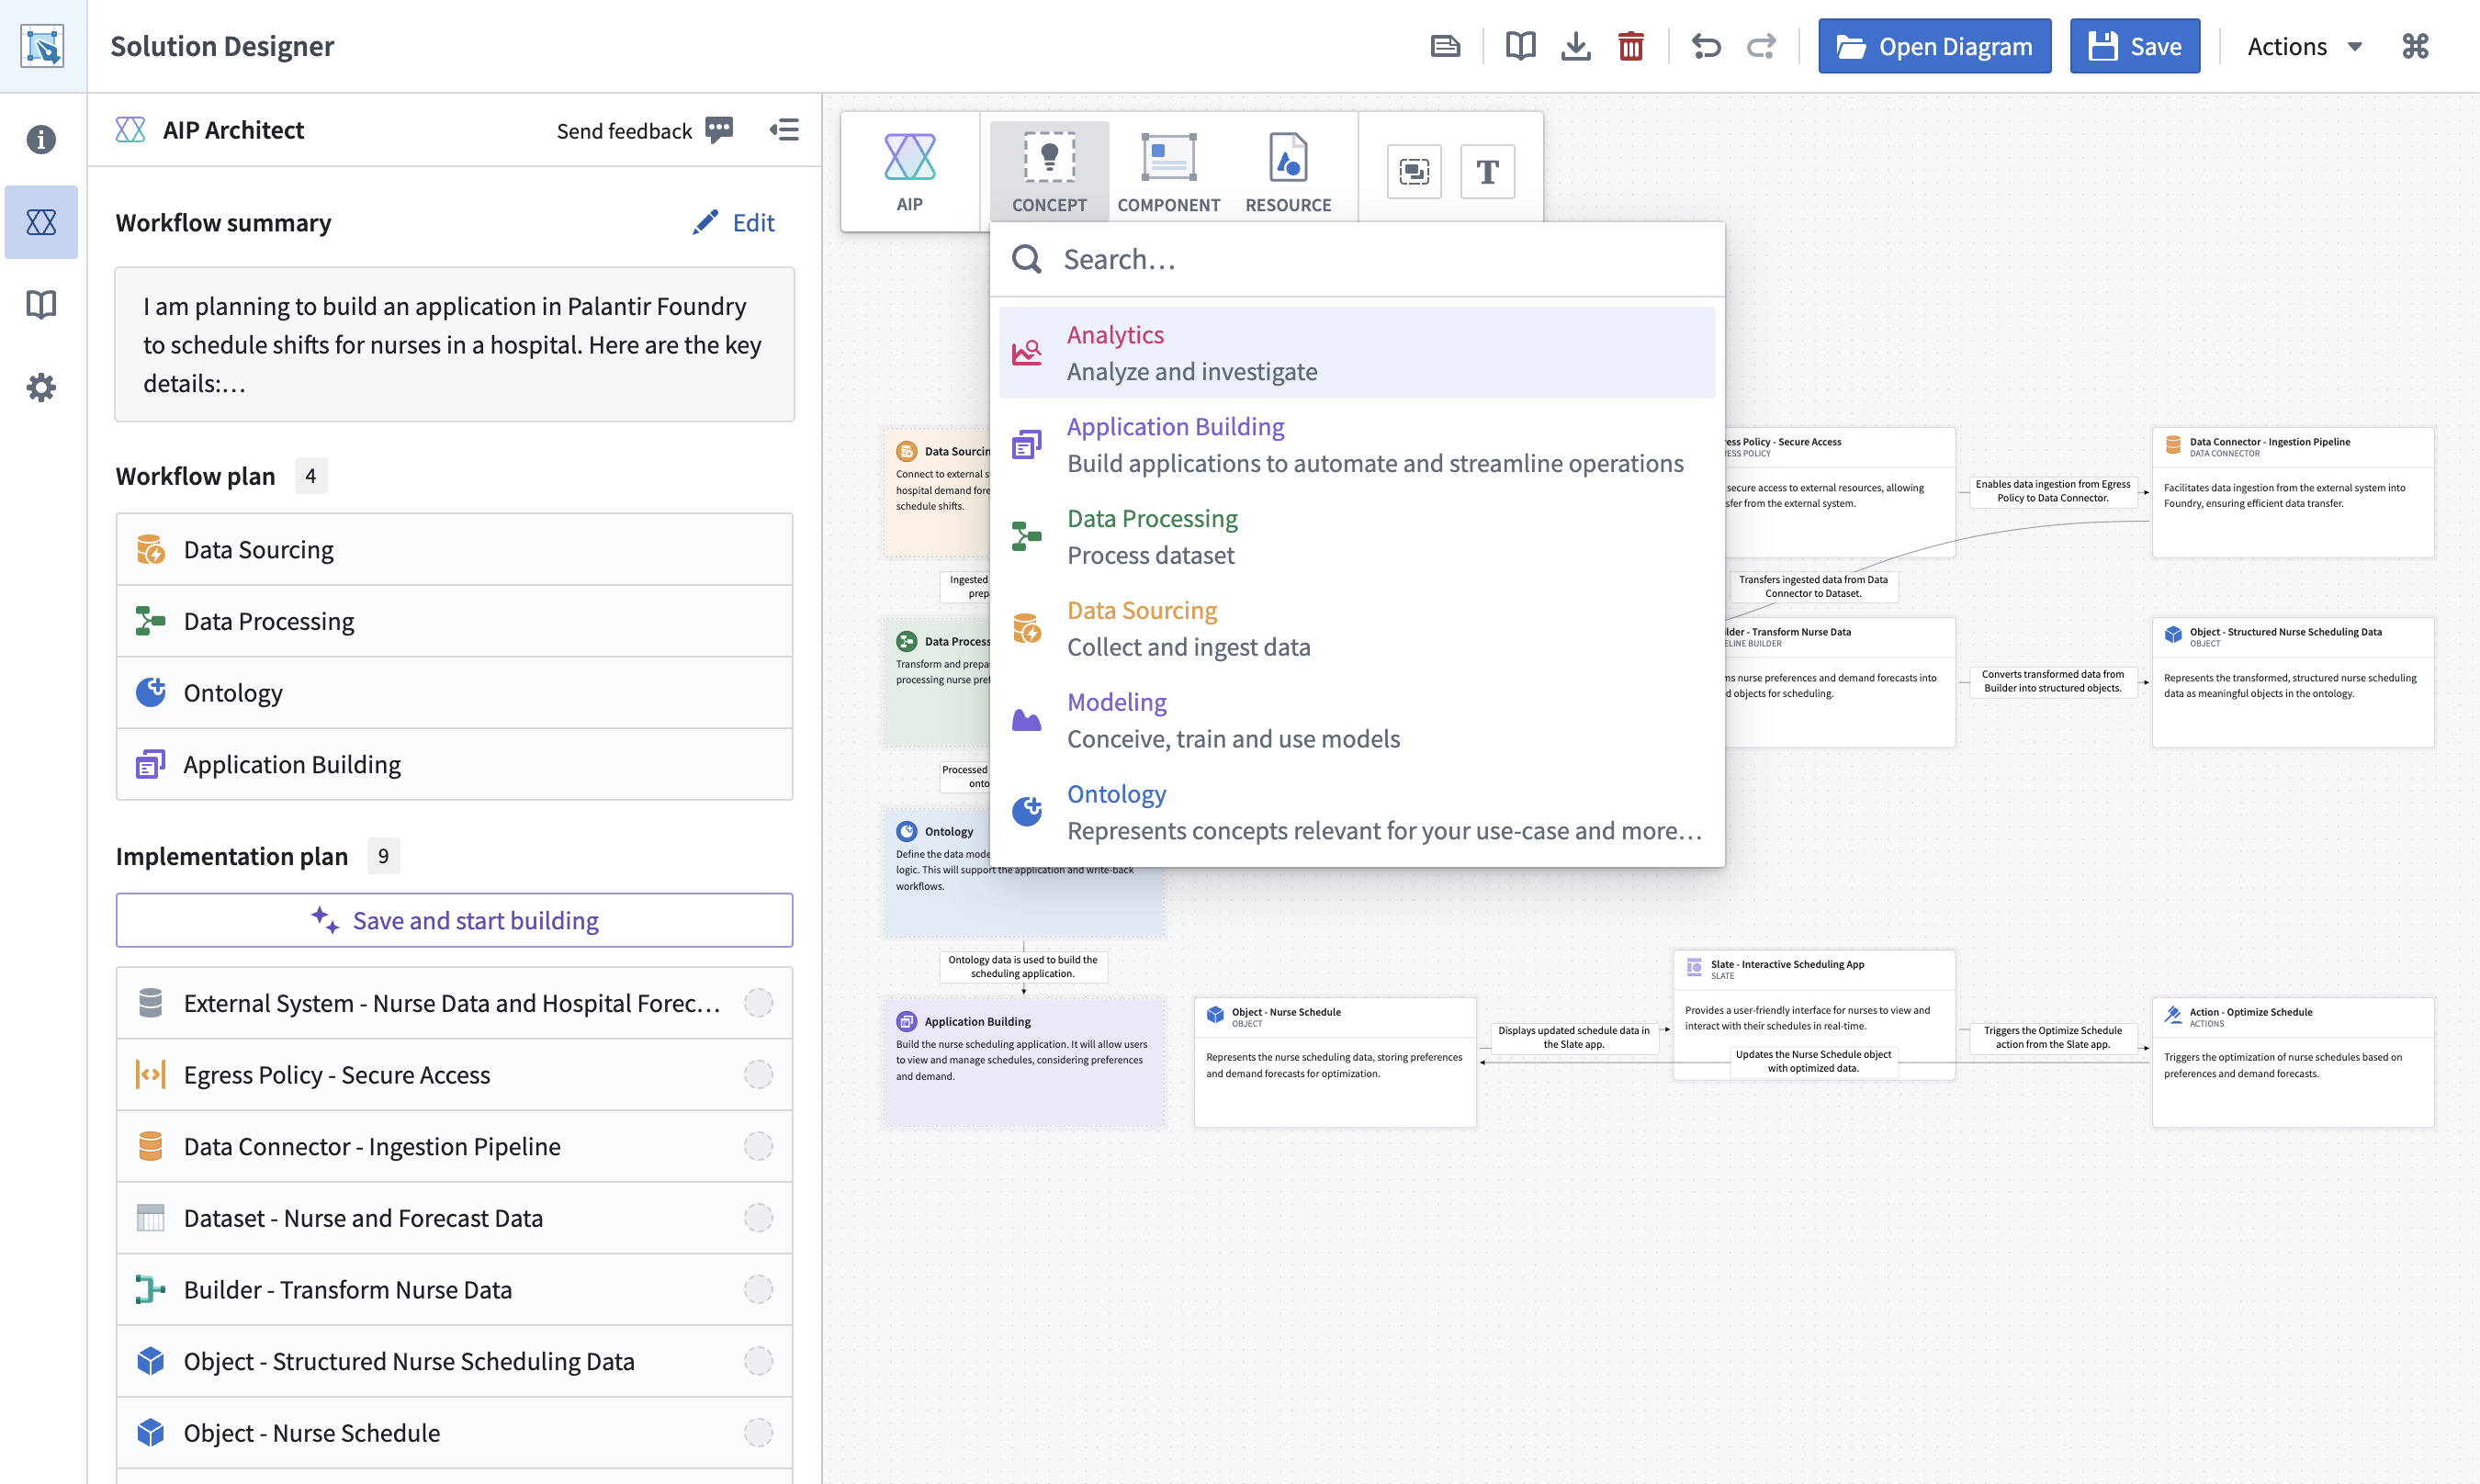Redo the last action
This screenshot has width=2480, height=1484.
(1761, 46)
